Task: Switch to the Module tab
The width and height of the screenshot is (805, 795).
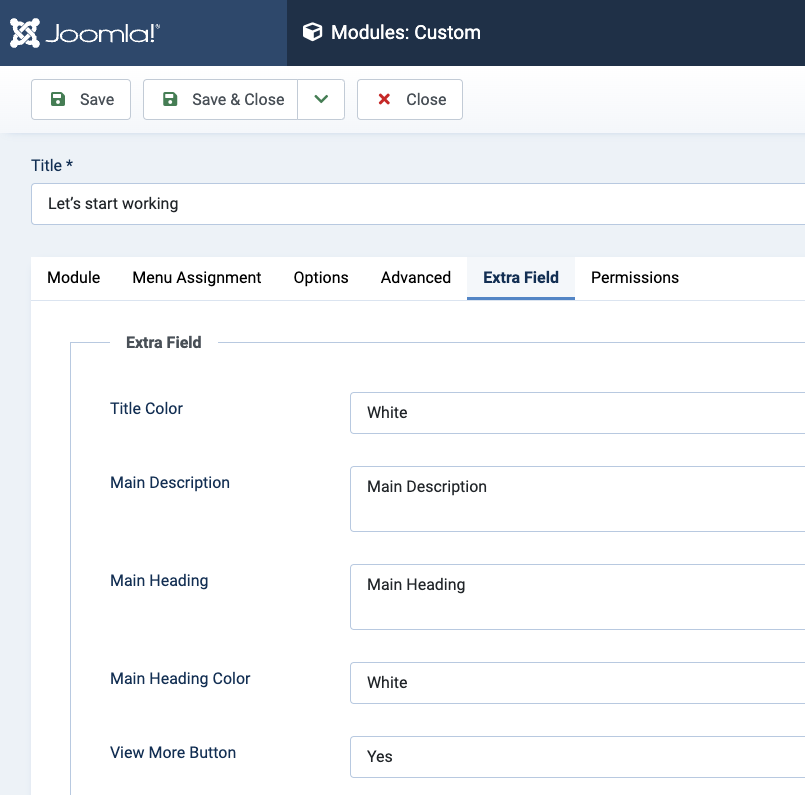Action: point(74,278)
